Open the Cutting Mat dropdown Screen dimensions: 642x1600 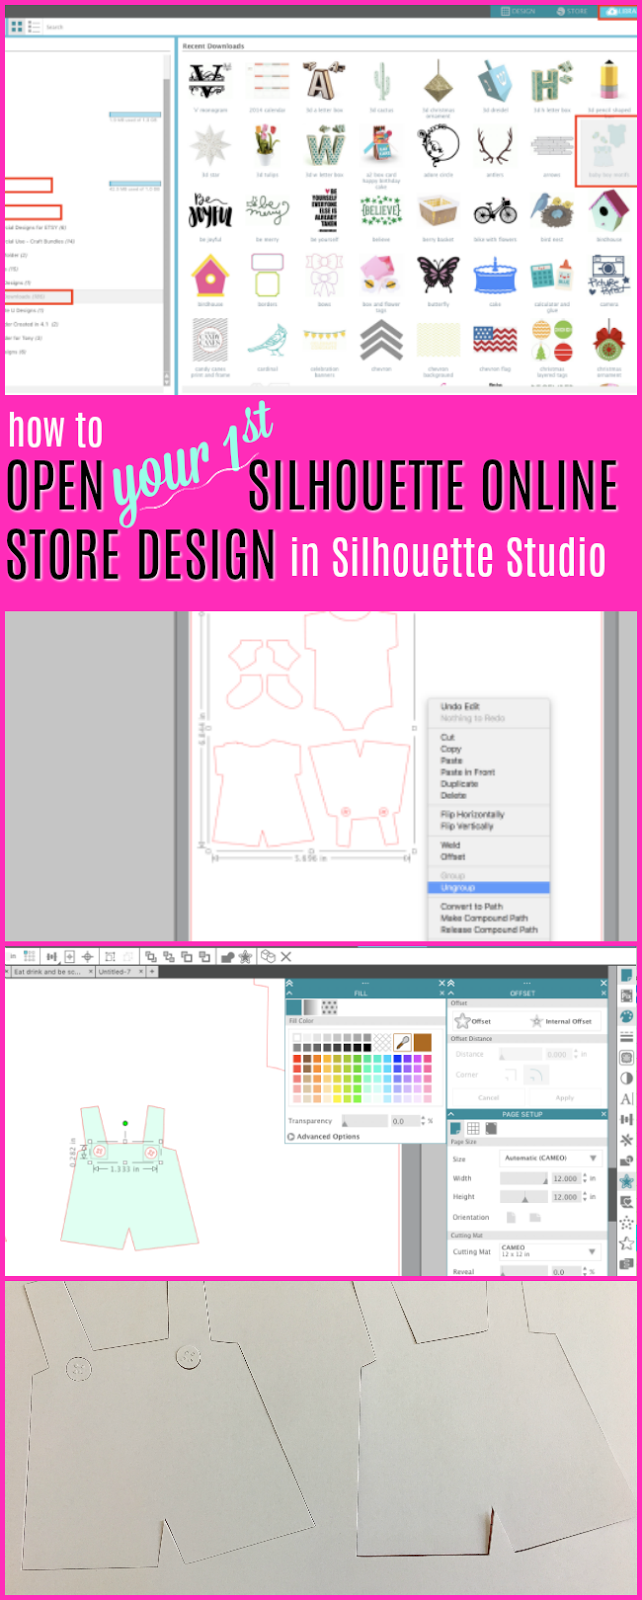pos(550,1250)
